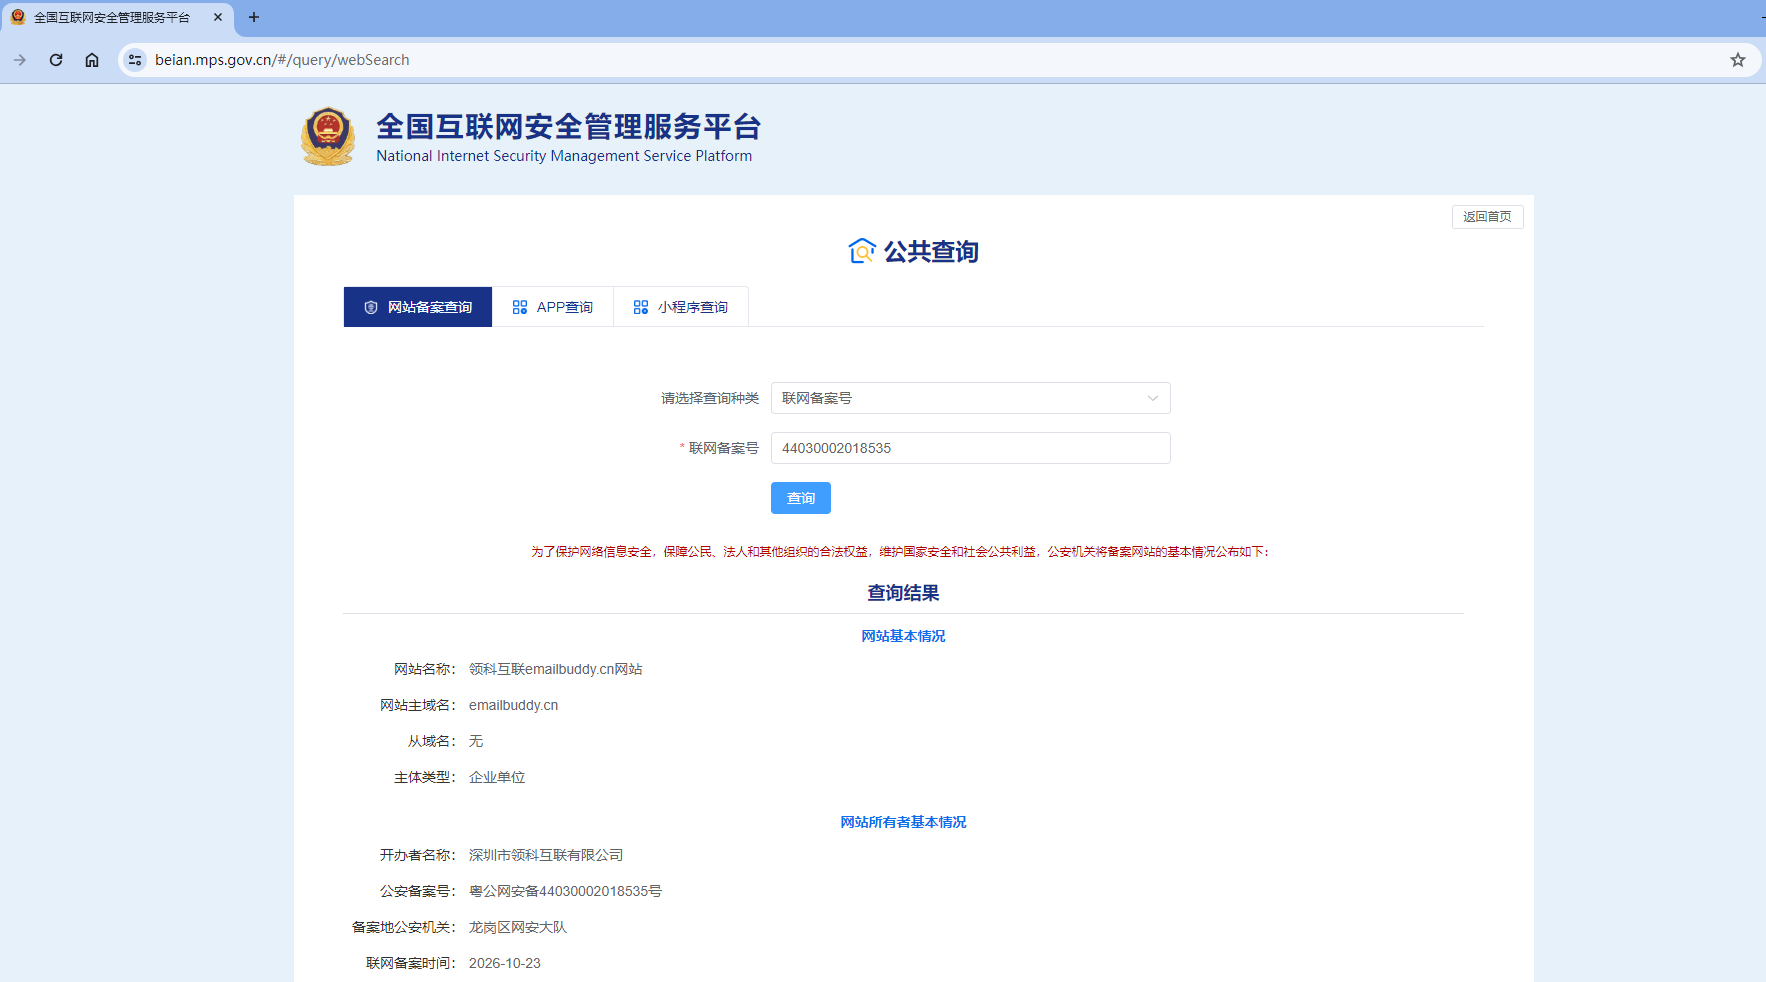Click the 全国互联网安全管理服务平台 title
Screen dimensions: 1766x982
point(568,127)
